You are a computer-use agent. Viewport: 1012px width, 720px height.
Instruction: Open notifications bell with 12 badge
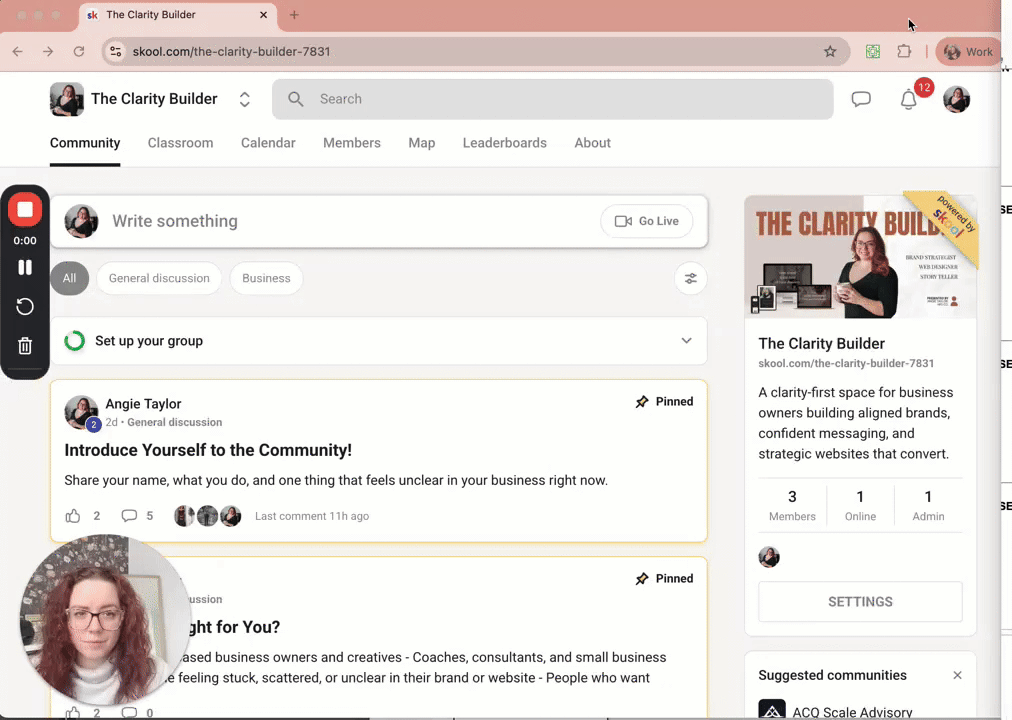click(x=909, y=99)
